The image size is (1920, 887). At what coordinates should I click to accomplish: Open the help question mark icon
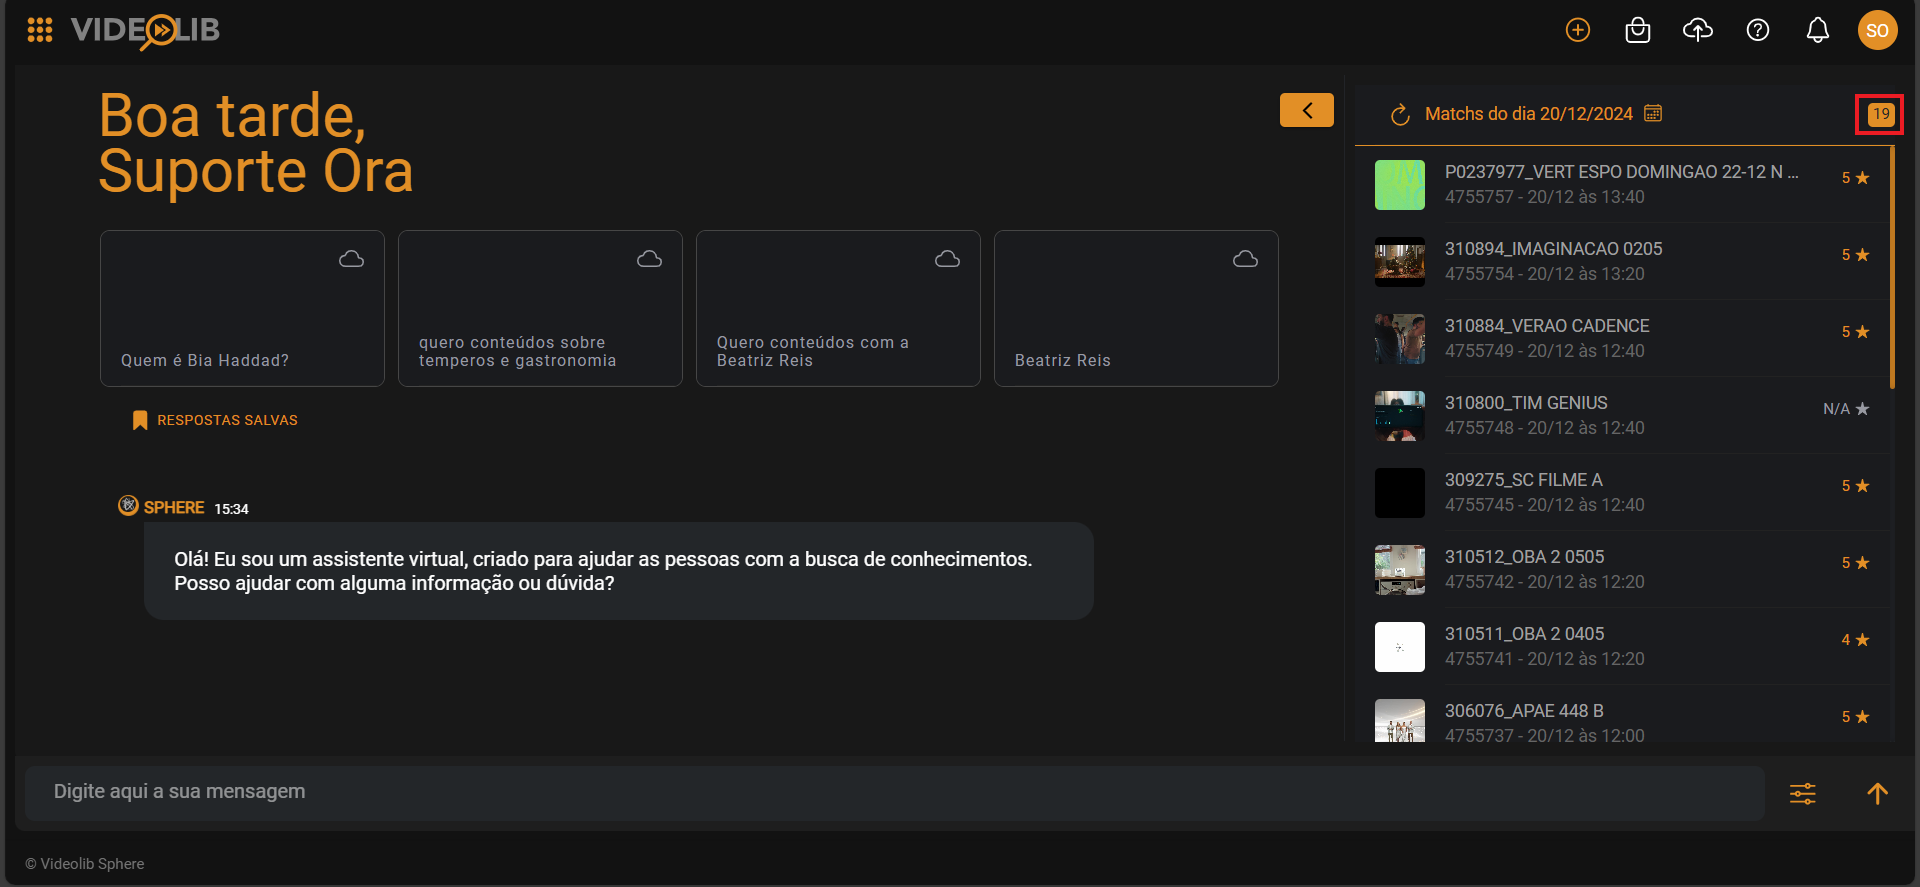pos(1758,30)
